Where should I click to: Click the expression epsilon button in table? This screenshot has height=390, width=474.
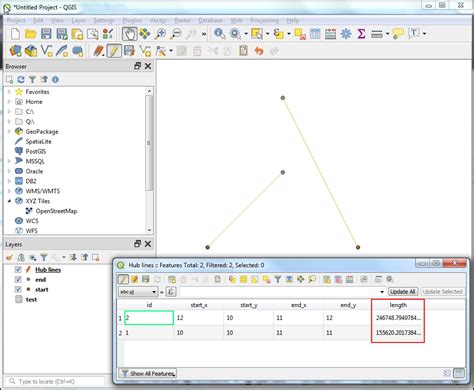pos(171,292)
